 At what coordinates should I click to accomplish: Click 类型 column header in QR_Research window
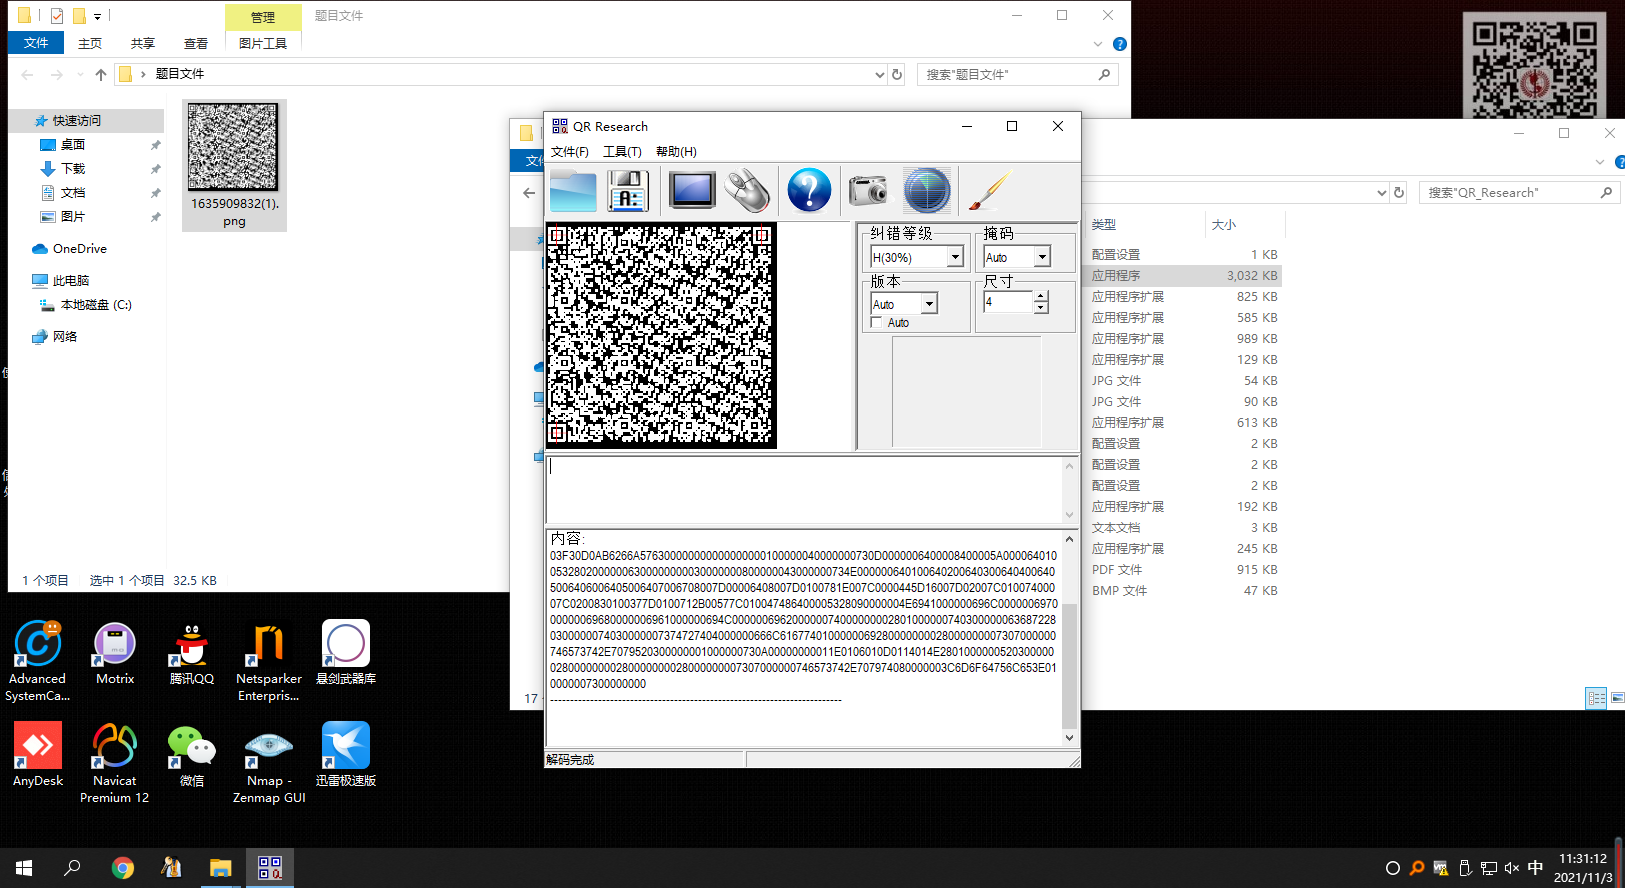point(1104,225)
